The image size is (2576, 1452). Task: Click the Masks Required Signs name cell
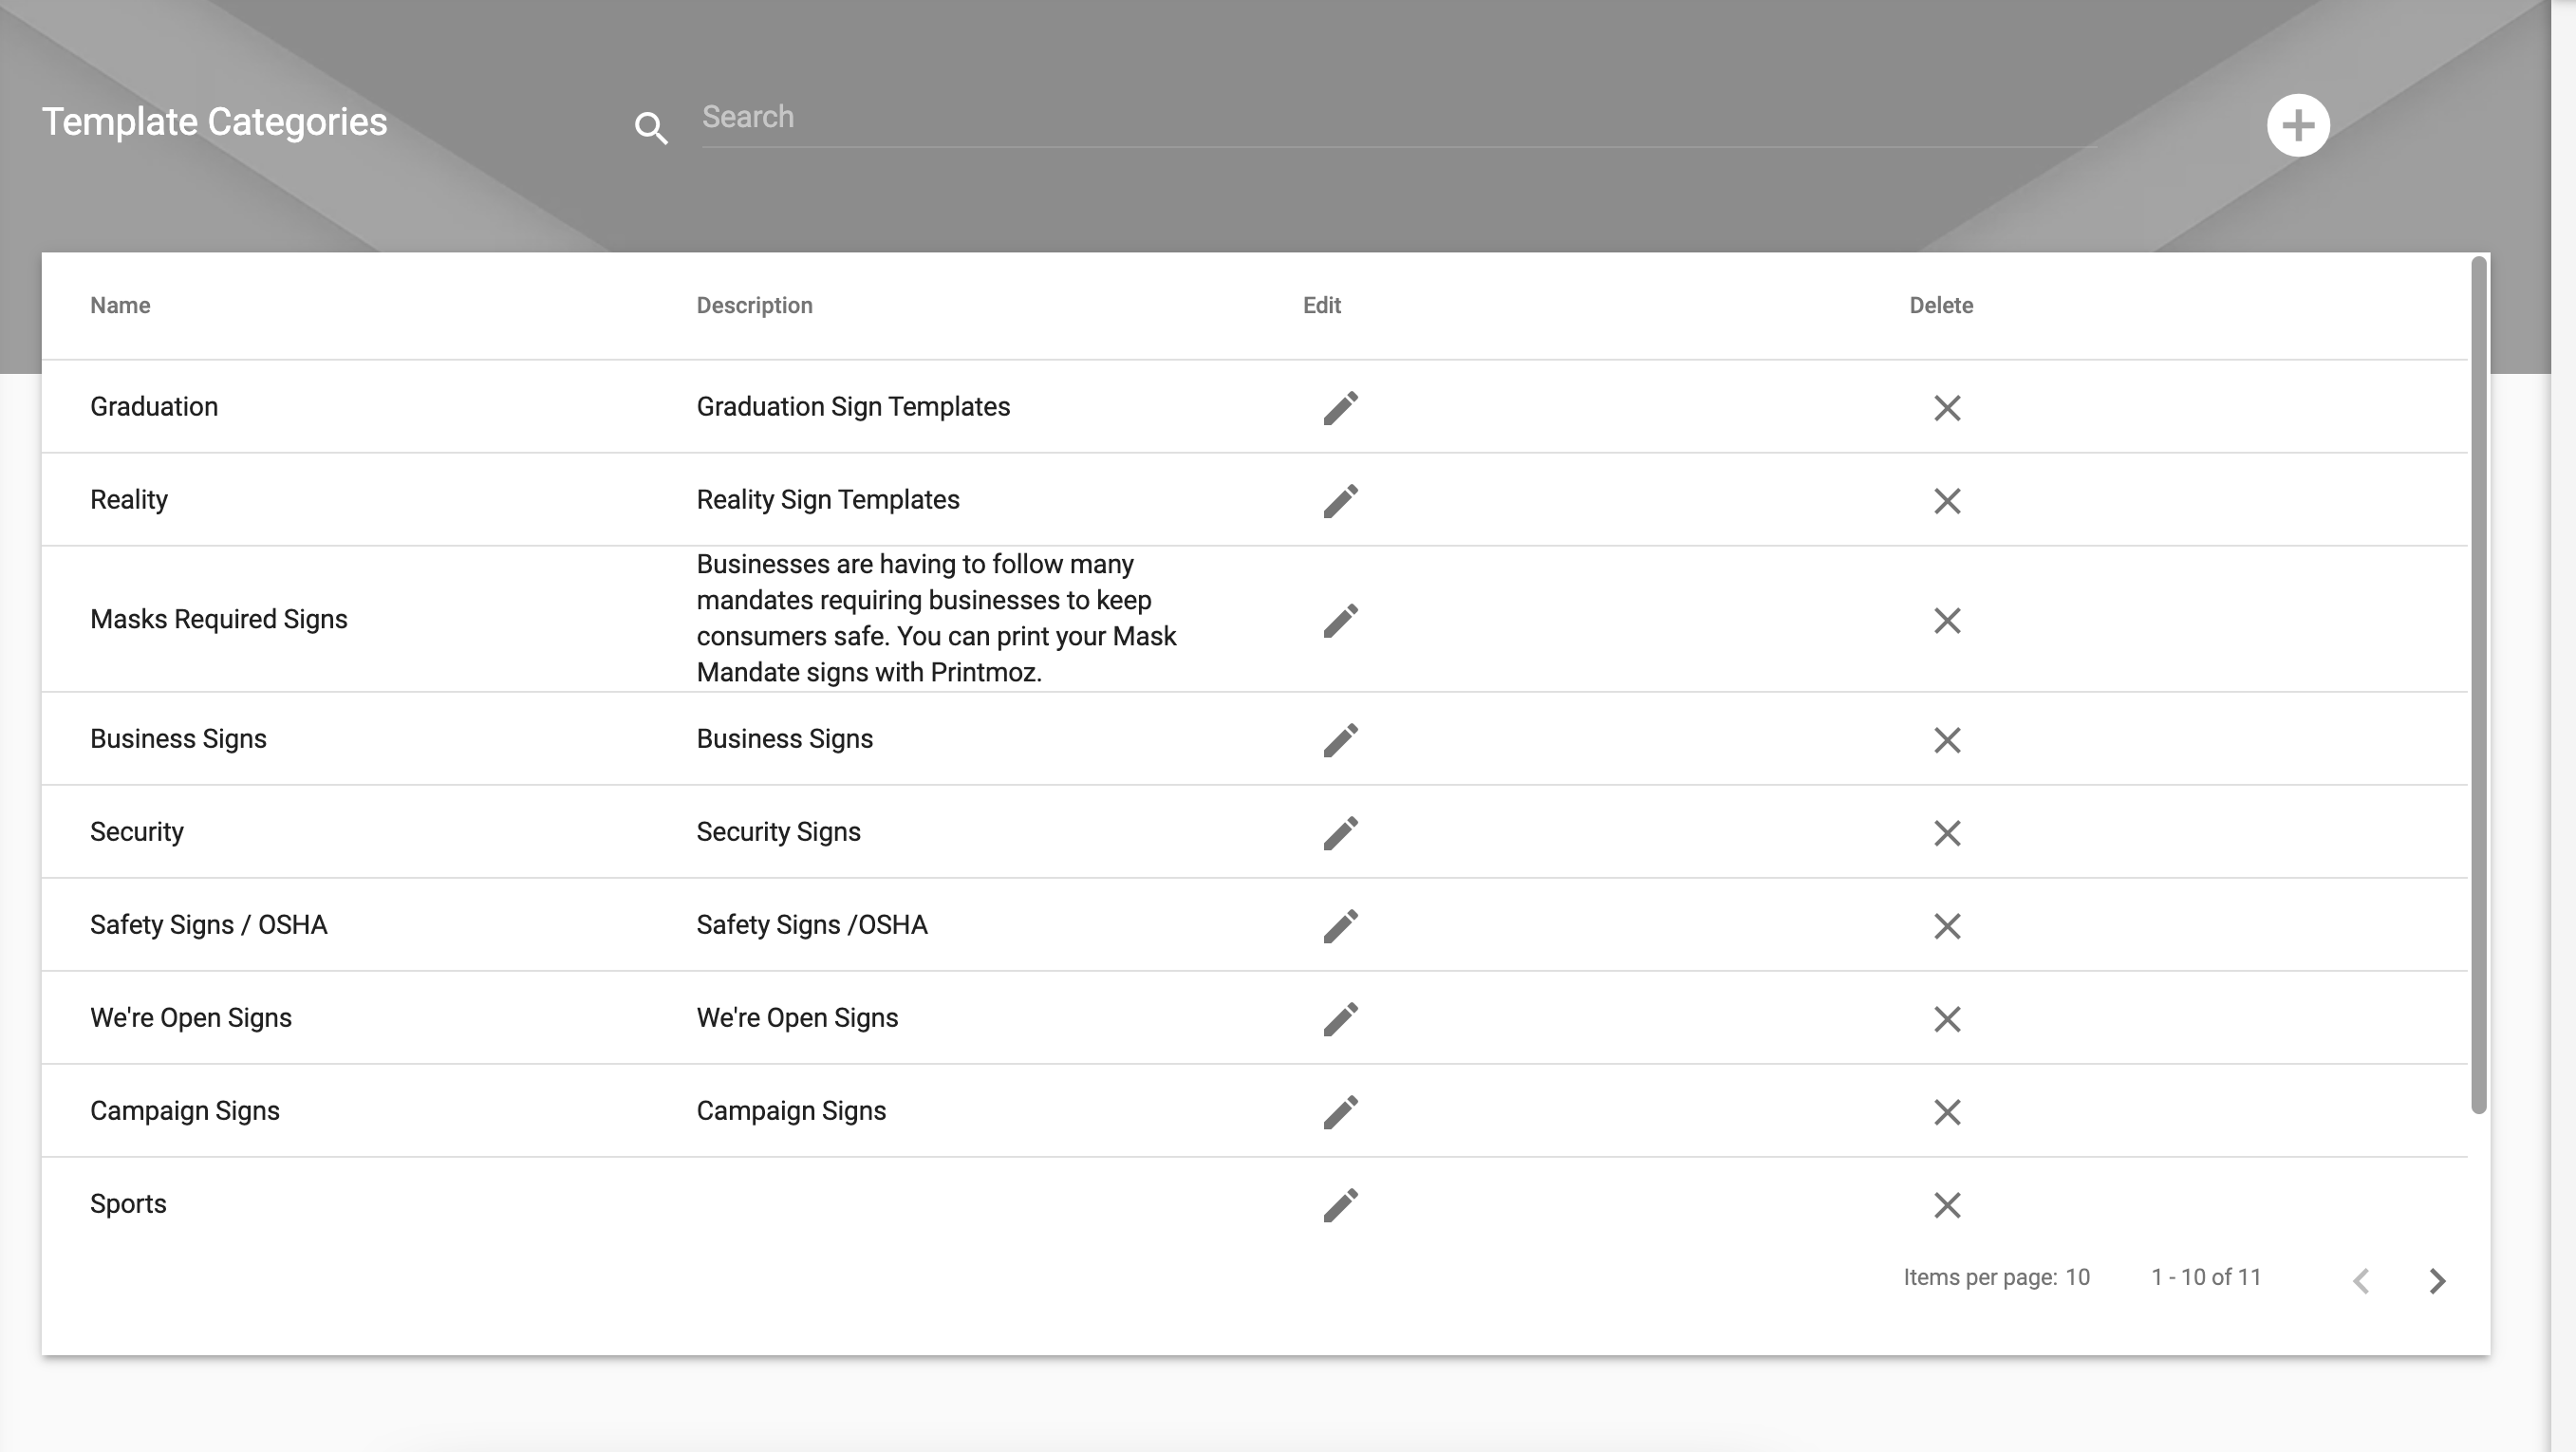pos(219,619)
